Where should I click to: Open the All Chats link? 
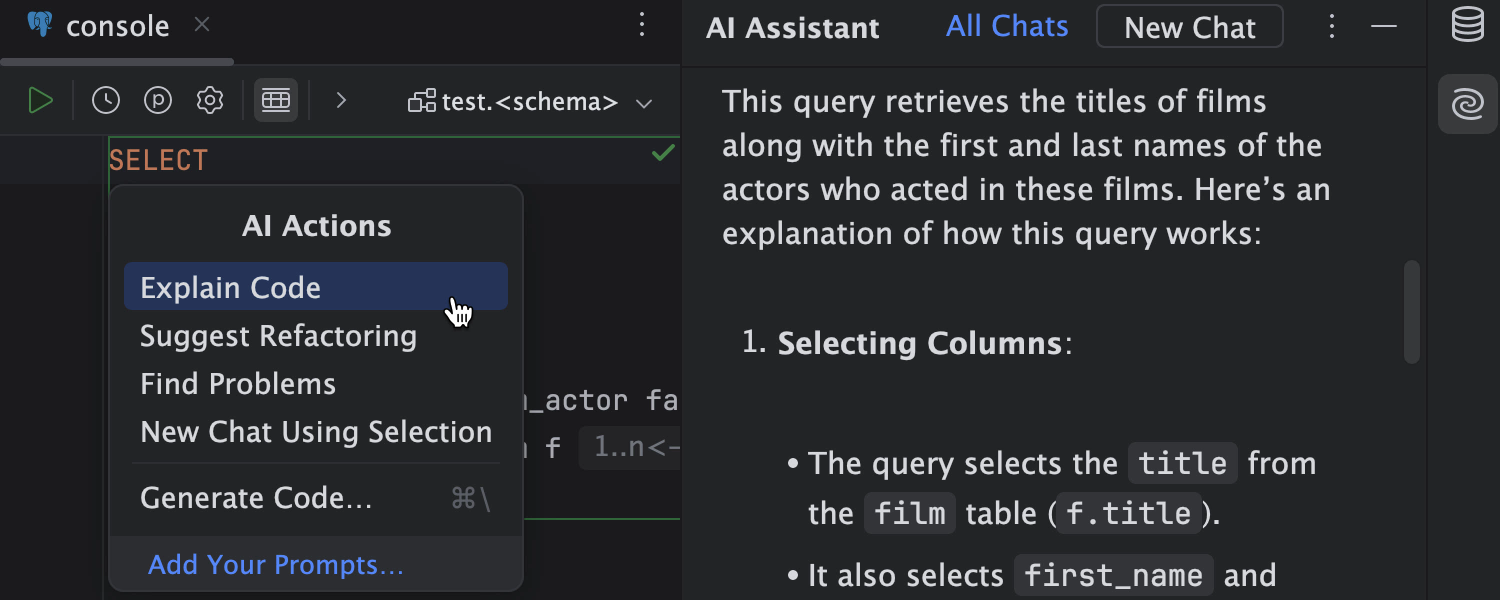point(1007,27)
